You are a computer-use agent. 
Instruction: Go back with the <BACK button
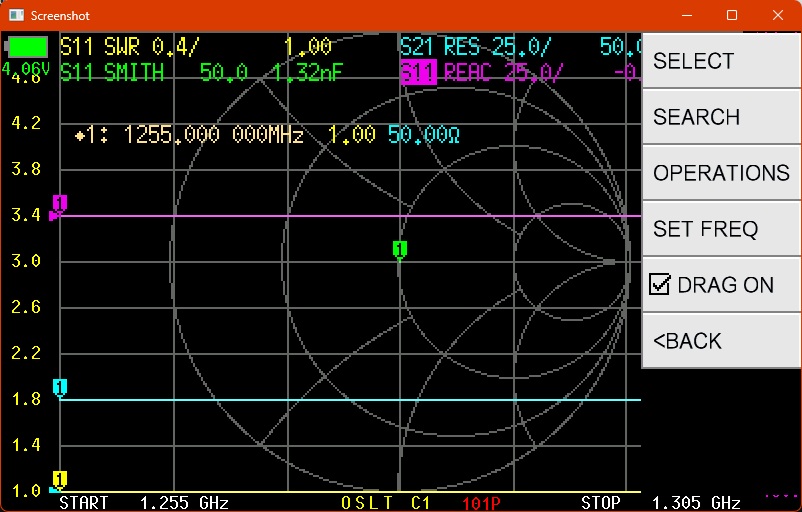coord(720,341)
